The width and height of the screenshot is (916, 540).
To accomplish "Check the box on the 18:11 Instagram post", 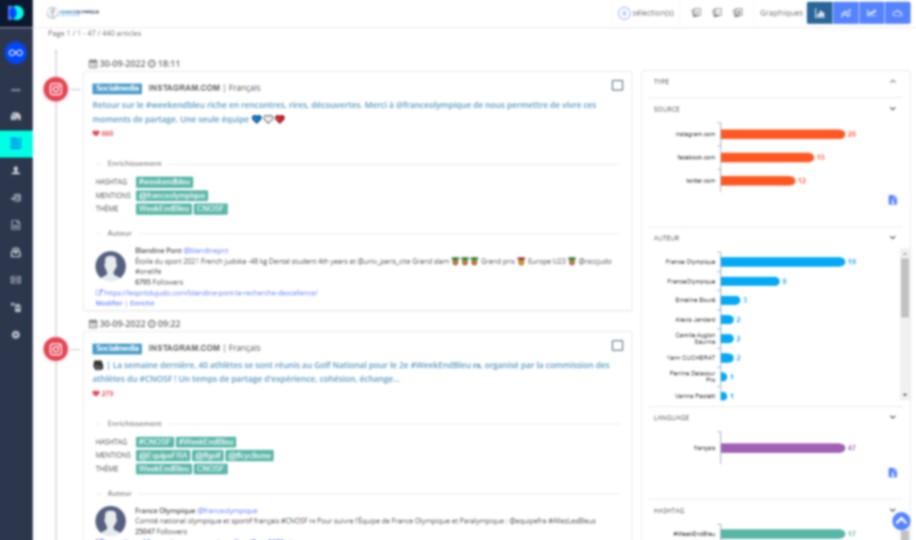I will pos(617,86).
